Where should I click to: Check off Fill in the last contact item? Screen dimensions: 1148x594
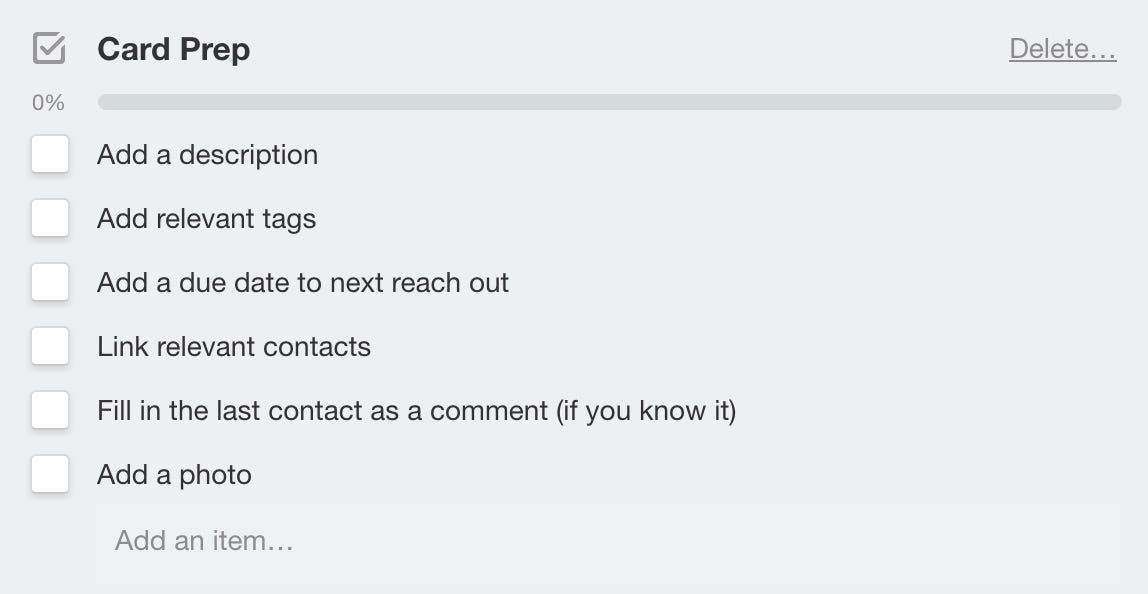coord(50,409)
